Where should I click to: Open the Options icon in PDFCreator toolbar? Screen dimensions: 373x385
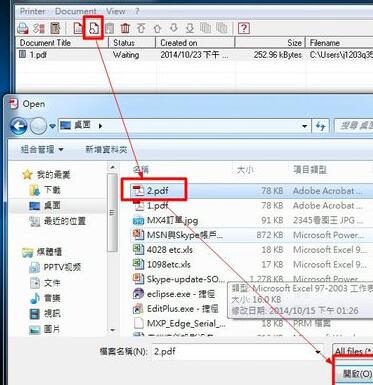[x=39, y=28]
